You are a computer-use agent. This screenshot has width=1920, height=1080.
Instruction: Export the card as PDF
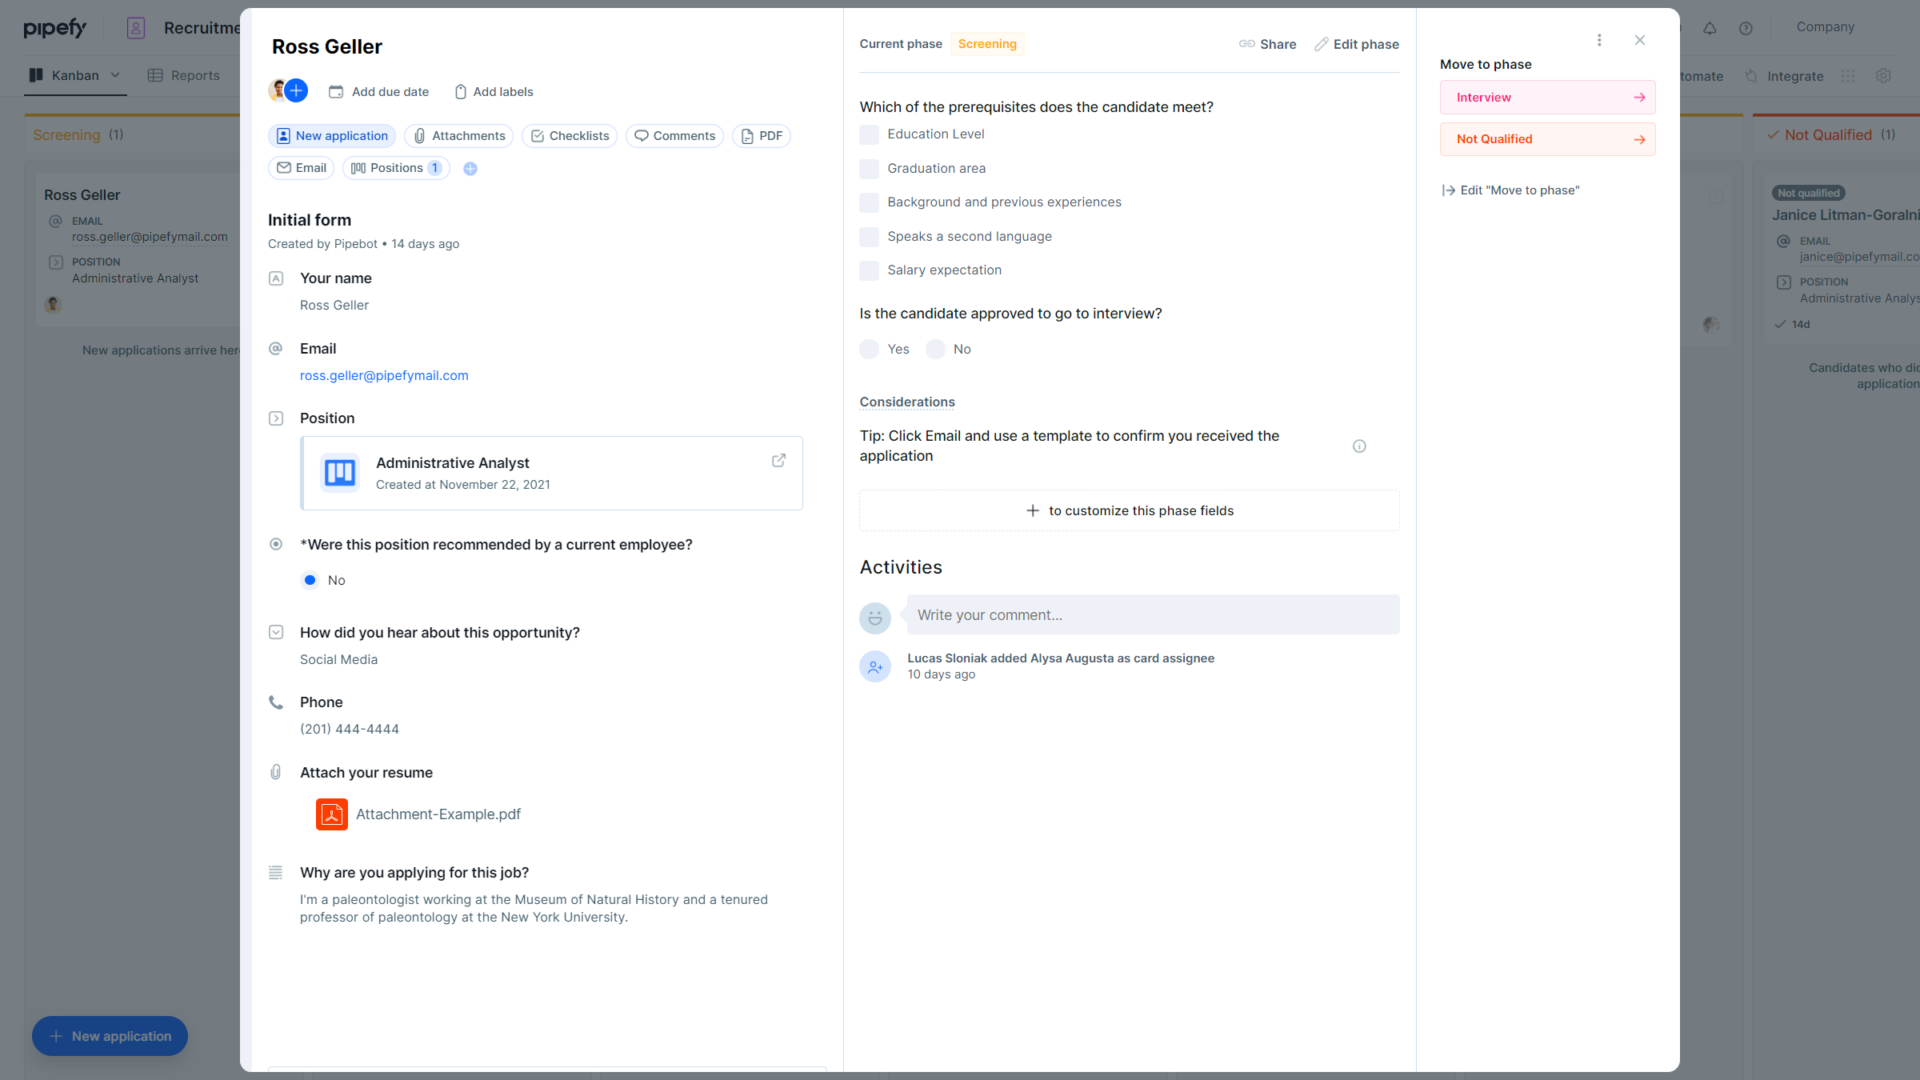pos(761,135)
